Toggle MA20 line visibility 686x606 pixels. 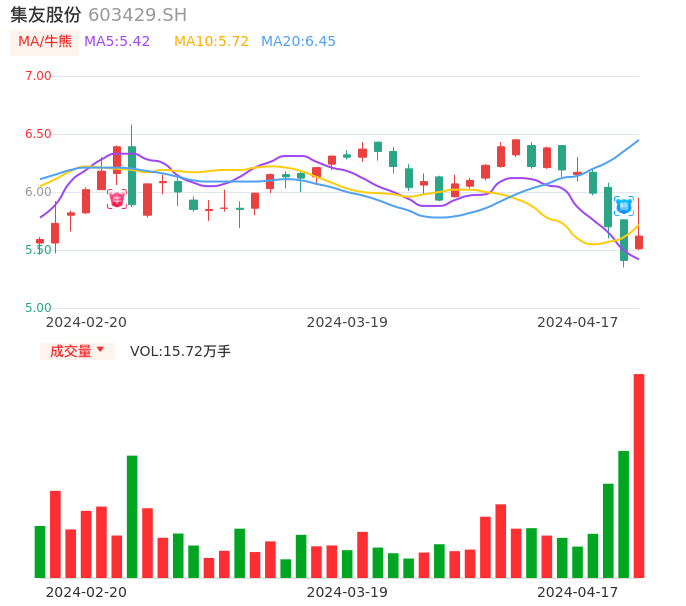coord(298,42)
